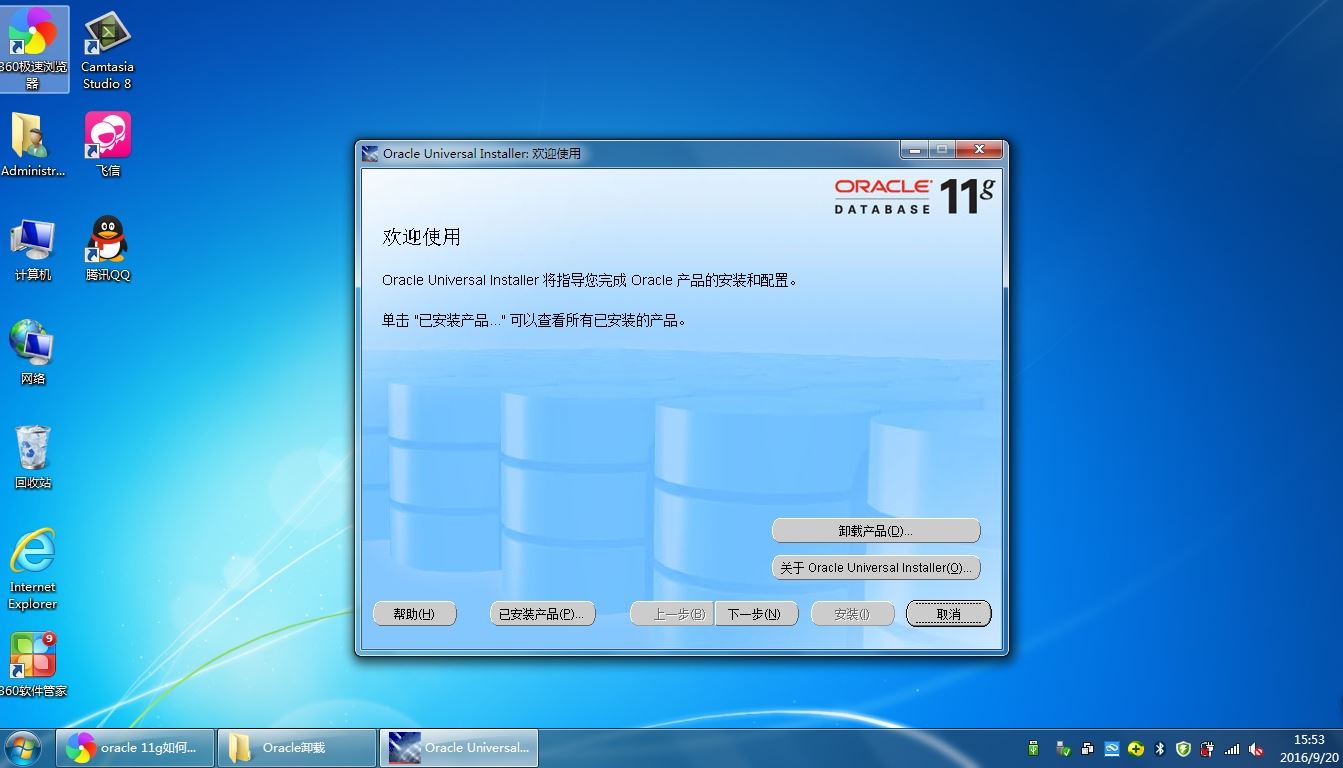Click the Bluetooth tray icon

tap(1160, 749)
